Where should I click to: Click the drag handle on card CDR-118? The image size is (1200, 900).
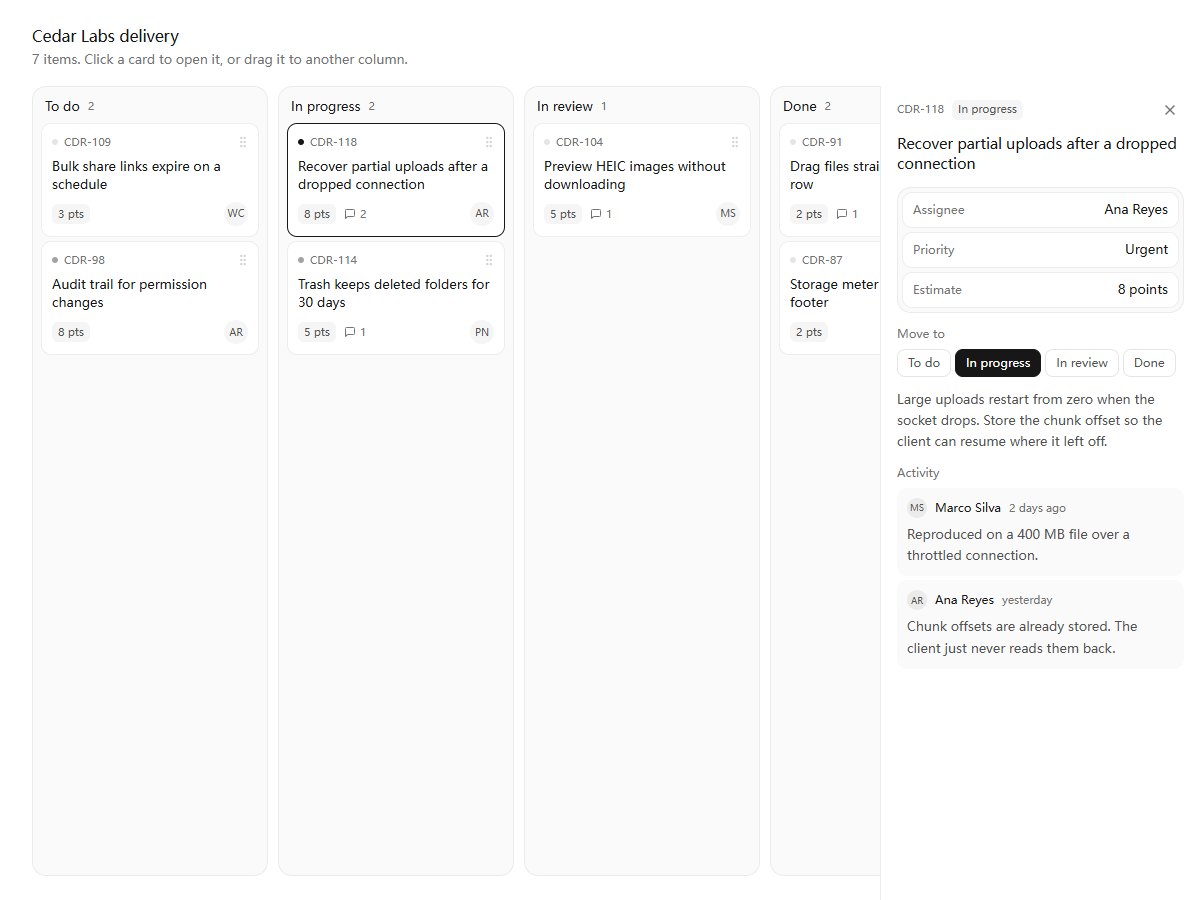point(489,142)
